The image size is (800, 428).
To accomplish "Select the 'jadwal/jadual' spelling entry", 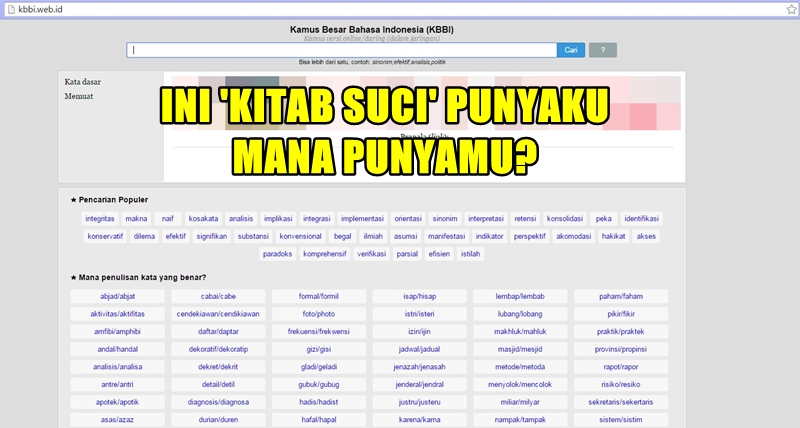I will click(x=420, y=349).
